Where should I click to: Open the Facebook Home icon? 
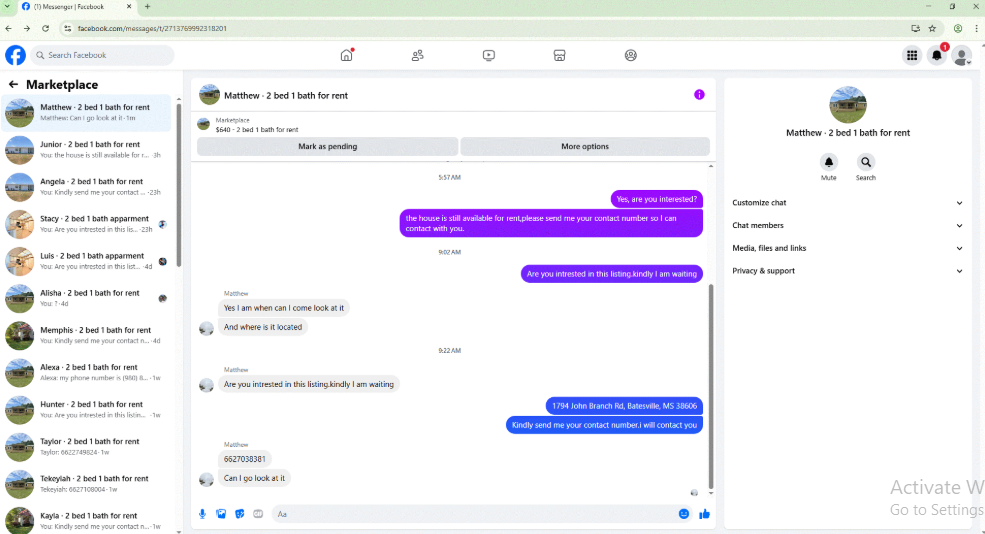[x=346, y=55]
